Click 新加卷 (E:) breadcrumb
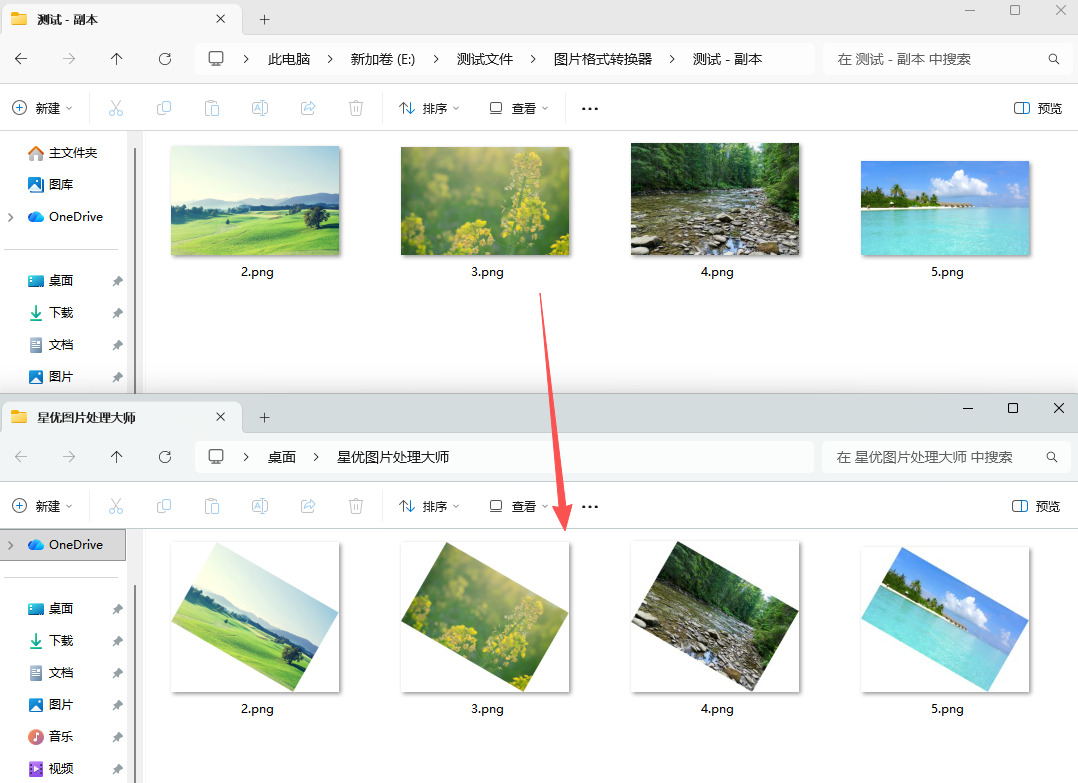Screen dimensions: 1078x783 382,59
